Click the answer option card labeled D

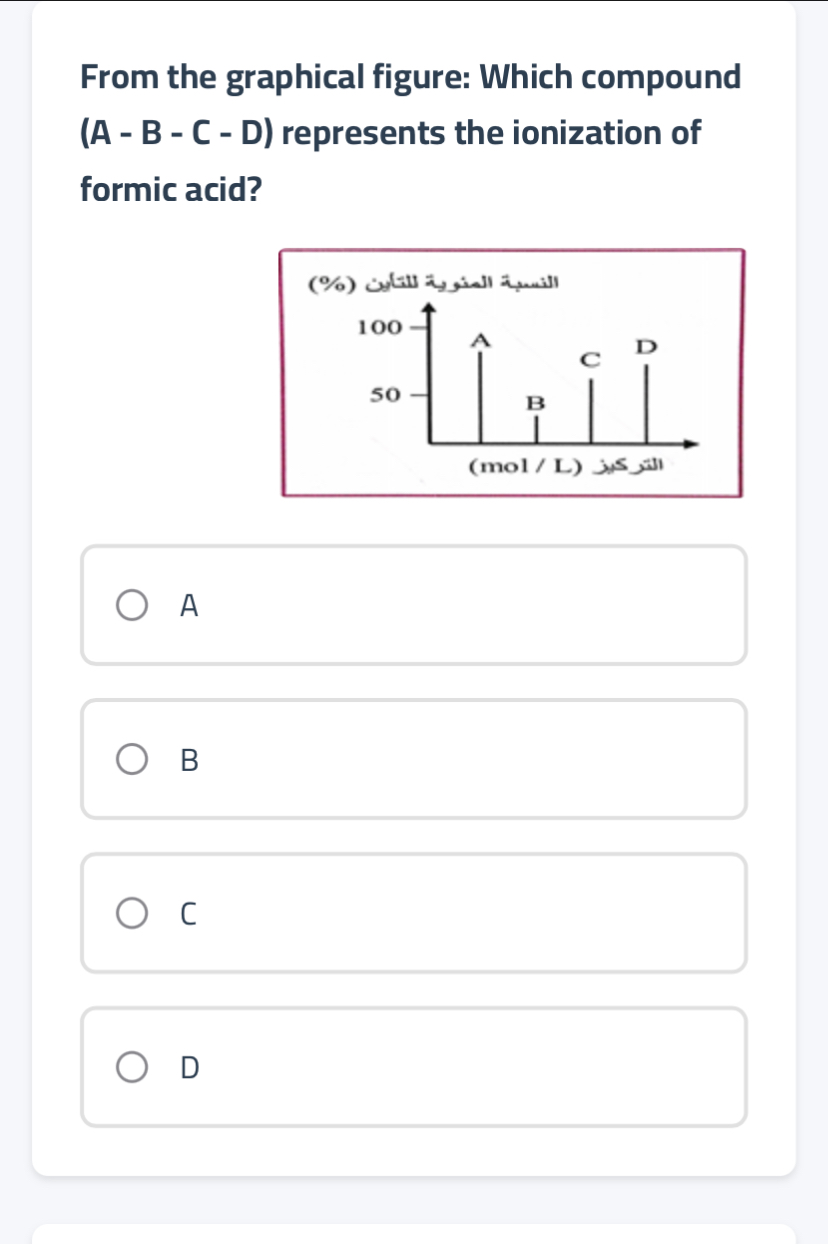[413, 1067]
